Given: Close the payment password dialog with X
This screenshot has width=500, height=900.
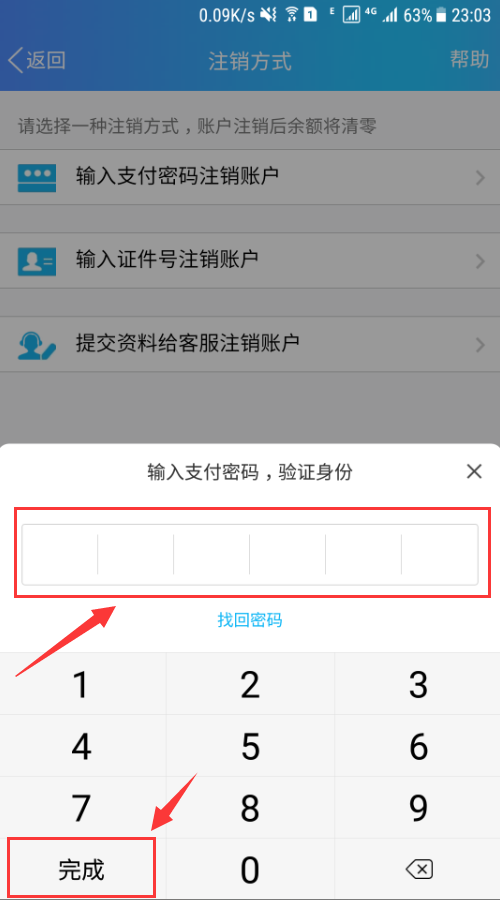Looking at the screenshot, I should coord(474,472).
